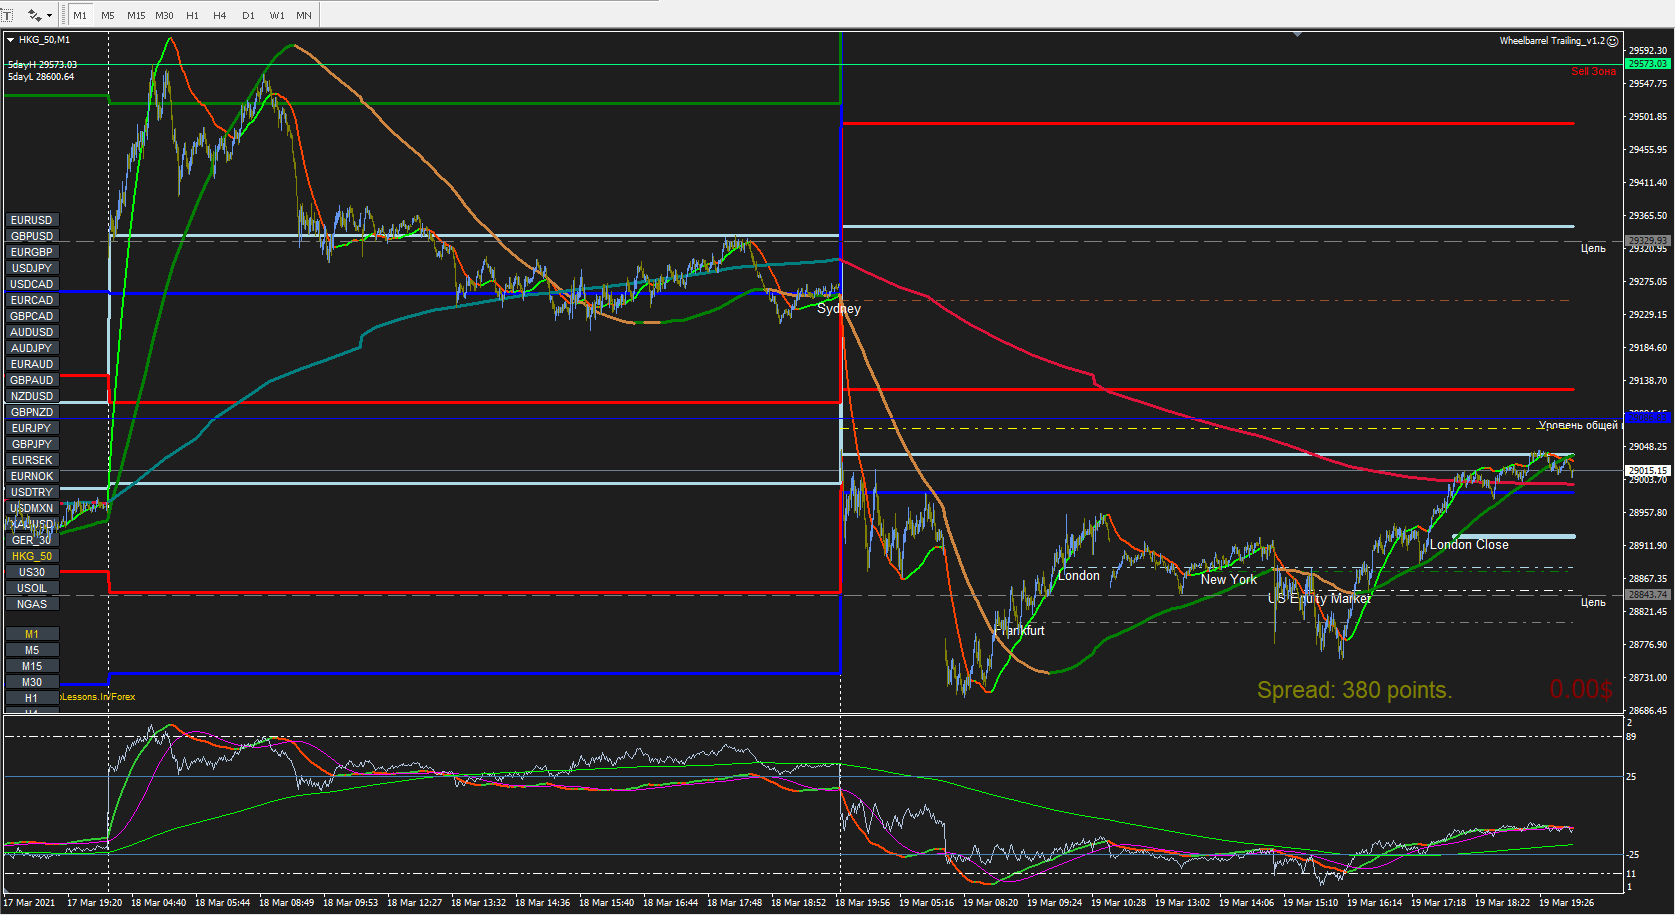Click the red Sell Зона label
Image resolution: width=1675 pixels, height=915 pixels.
(1593, 72)
